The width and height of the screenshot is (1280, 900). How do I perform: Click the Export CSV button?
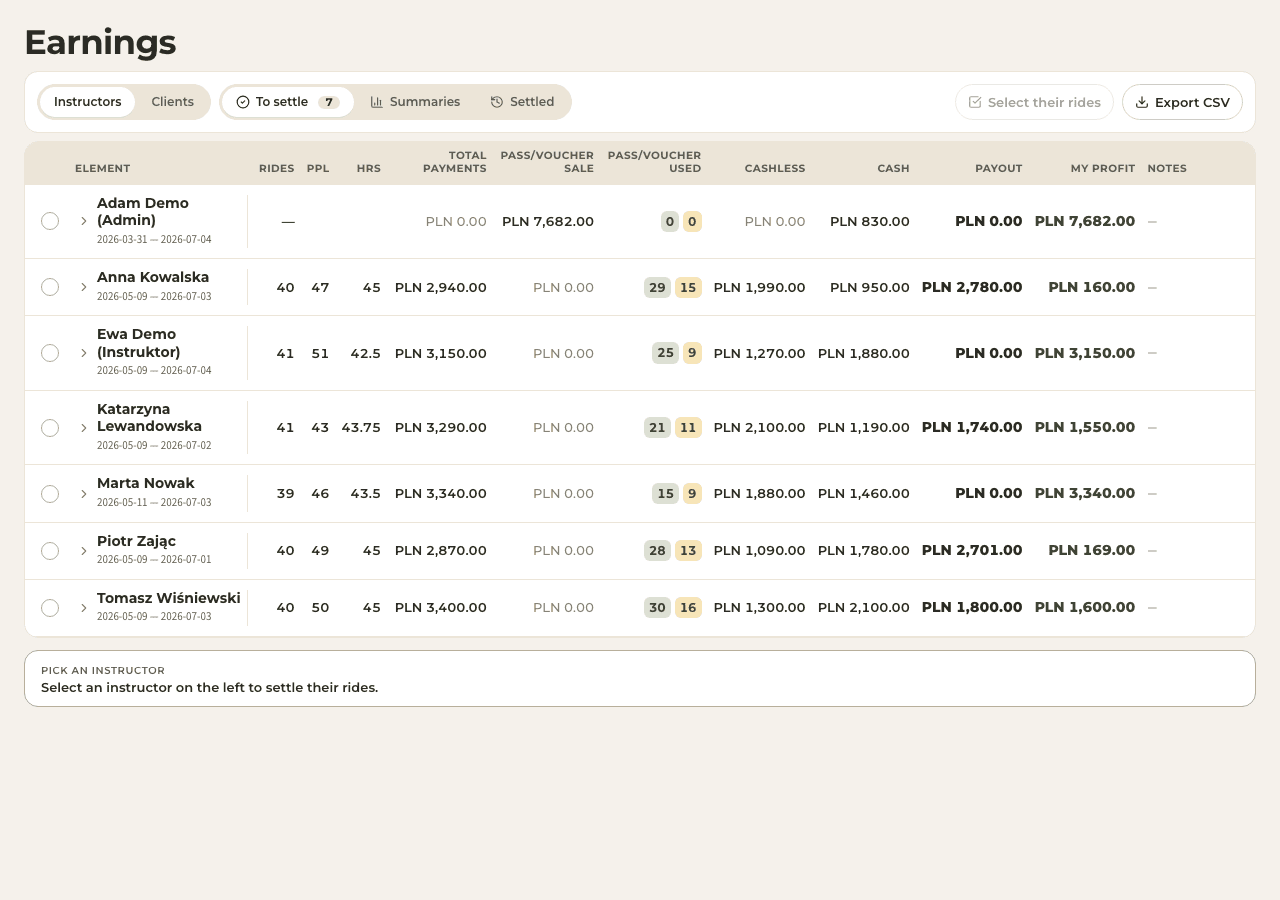[1182, 102]
